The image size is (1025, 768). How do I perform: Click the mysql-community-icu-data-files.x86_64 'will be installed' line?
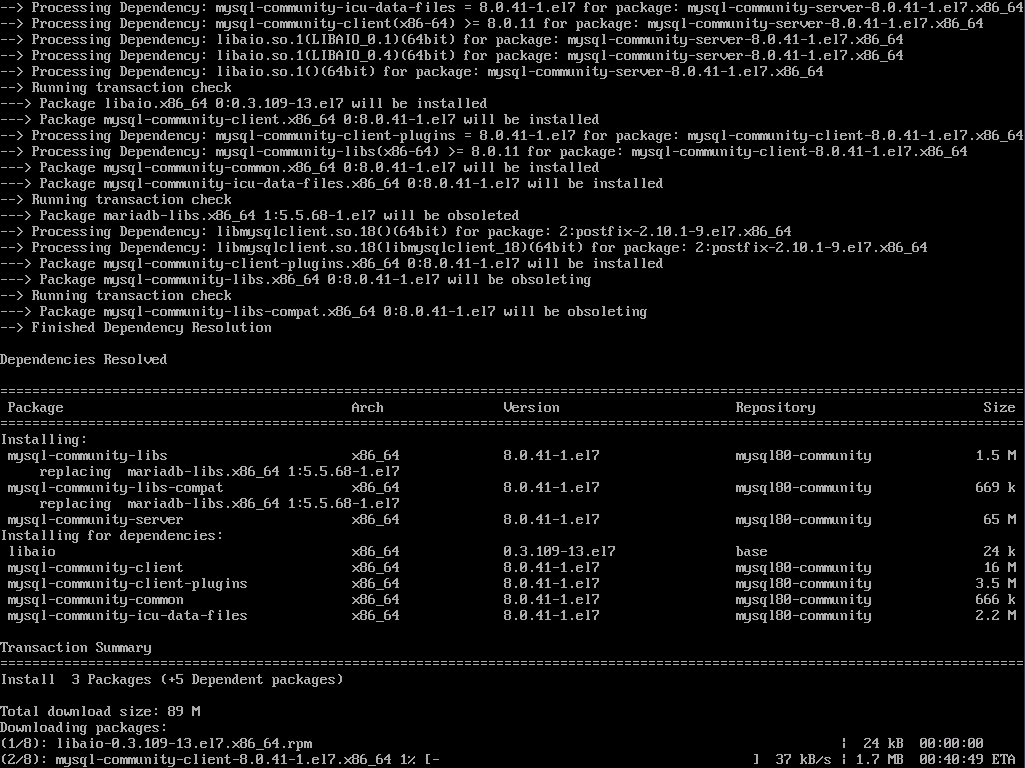coord(331,184)
